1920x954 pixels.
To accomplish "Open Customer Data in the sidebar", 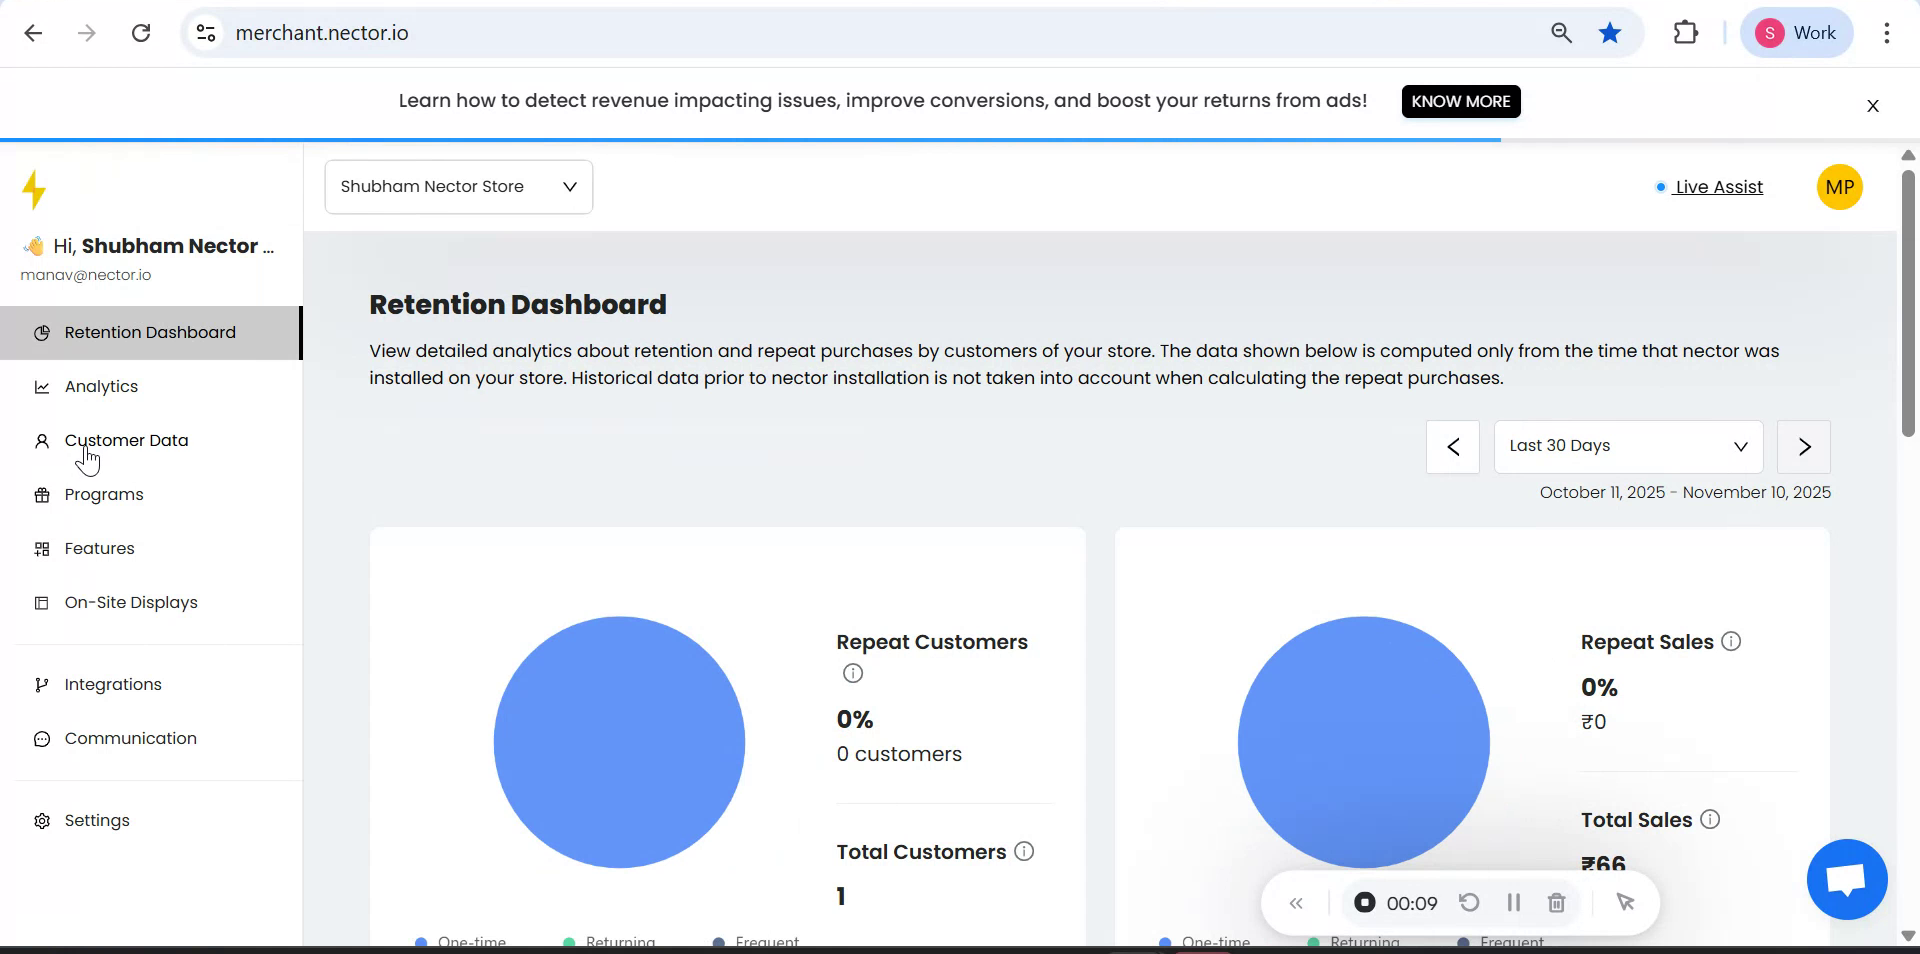I will [x=126, y=441].
